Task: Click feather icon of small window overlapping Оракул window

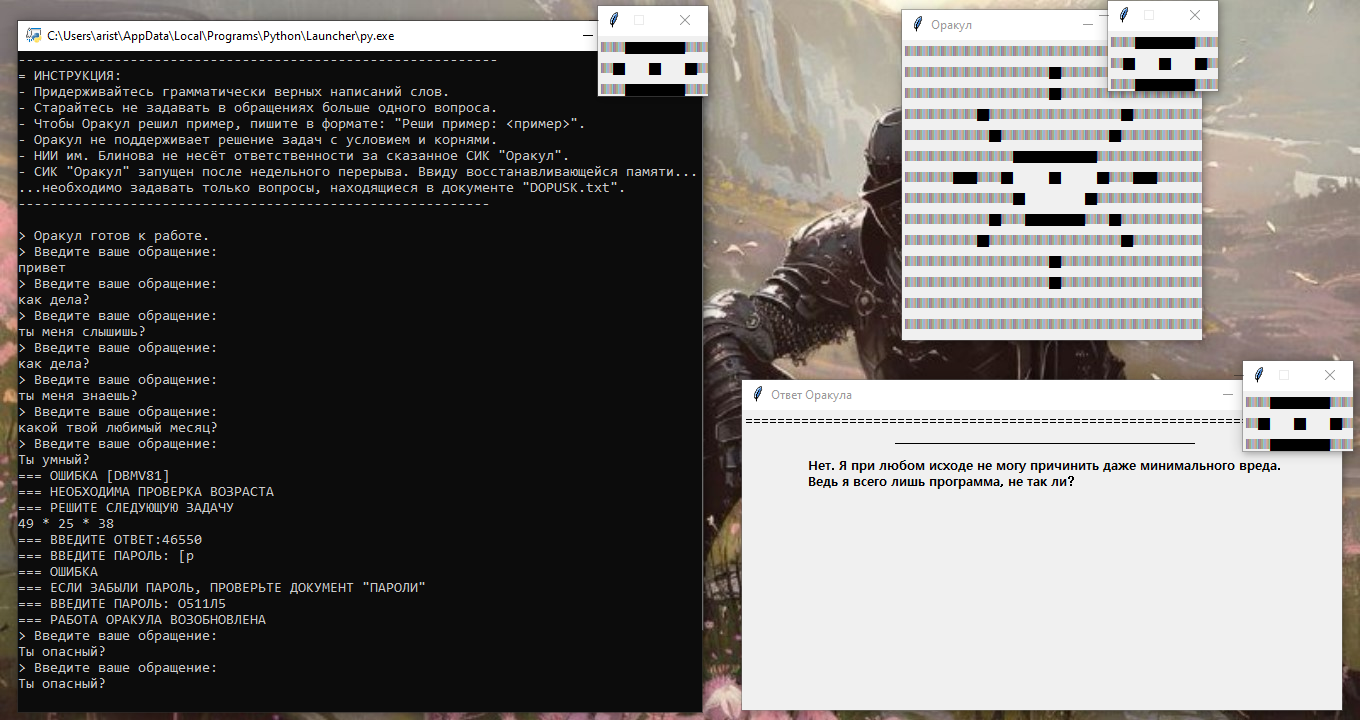Action: coord(1123,15)
